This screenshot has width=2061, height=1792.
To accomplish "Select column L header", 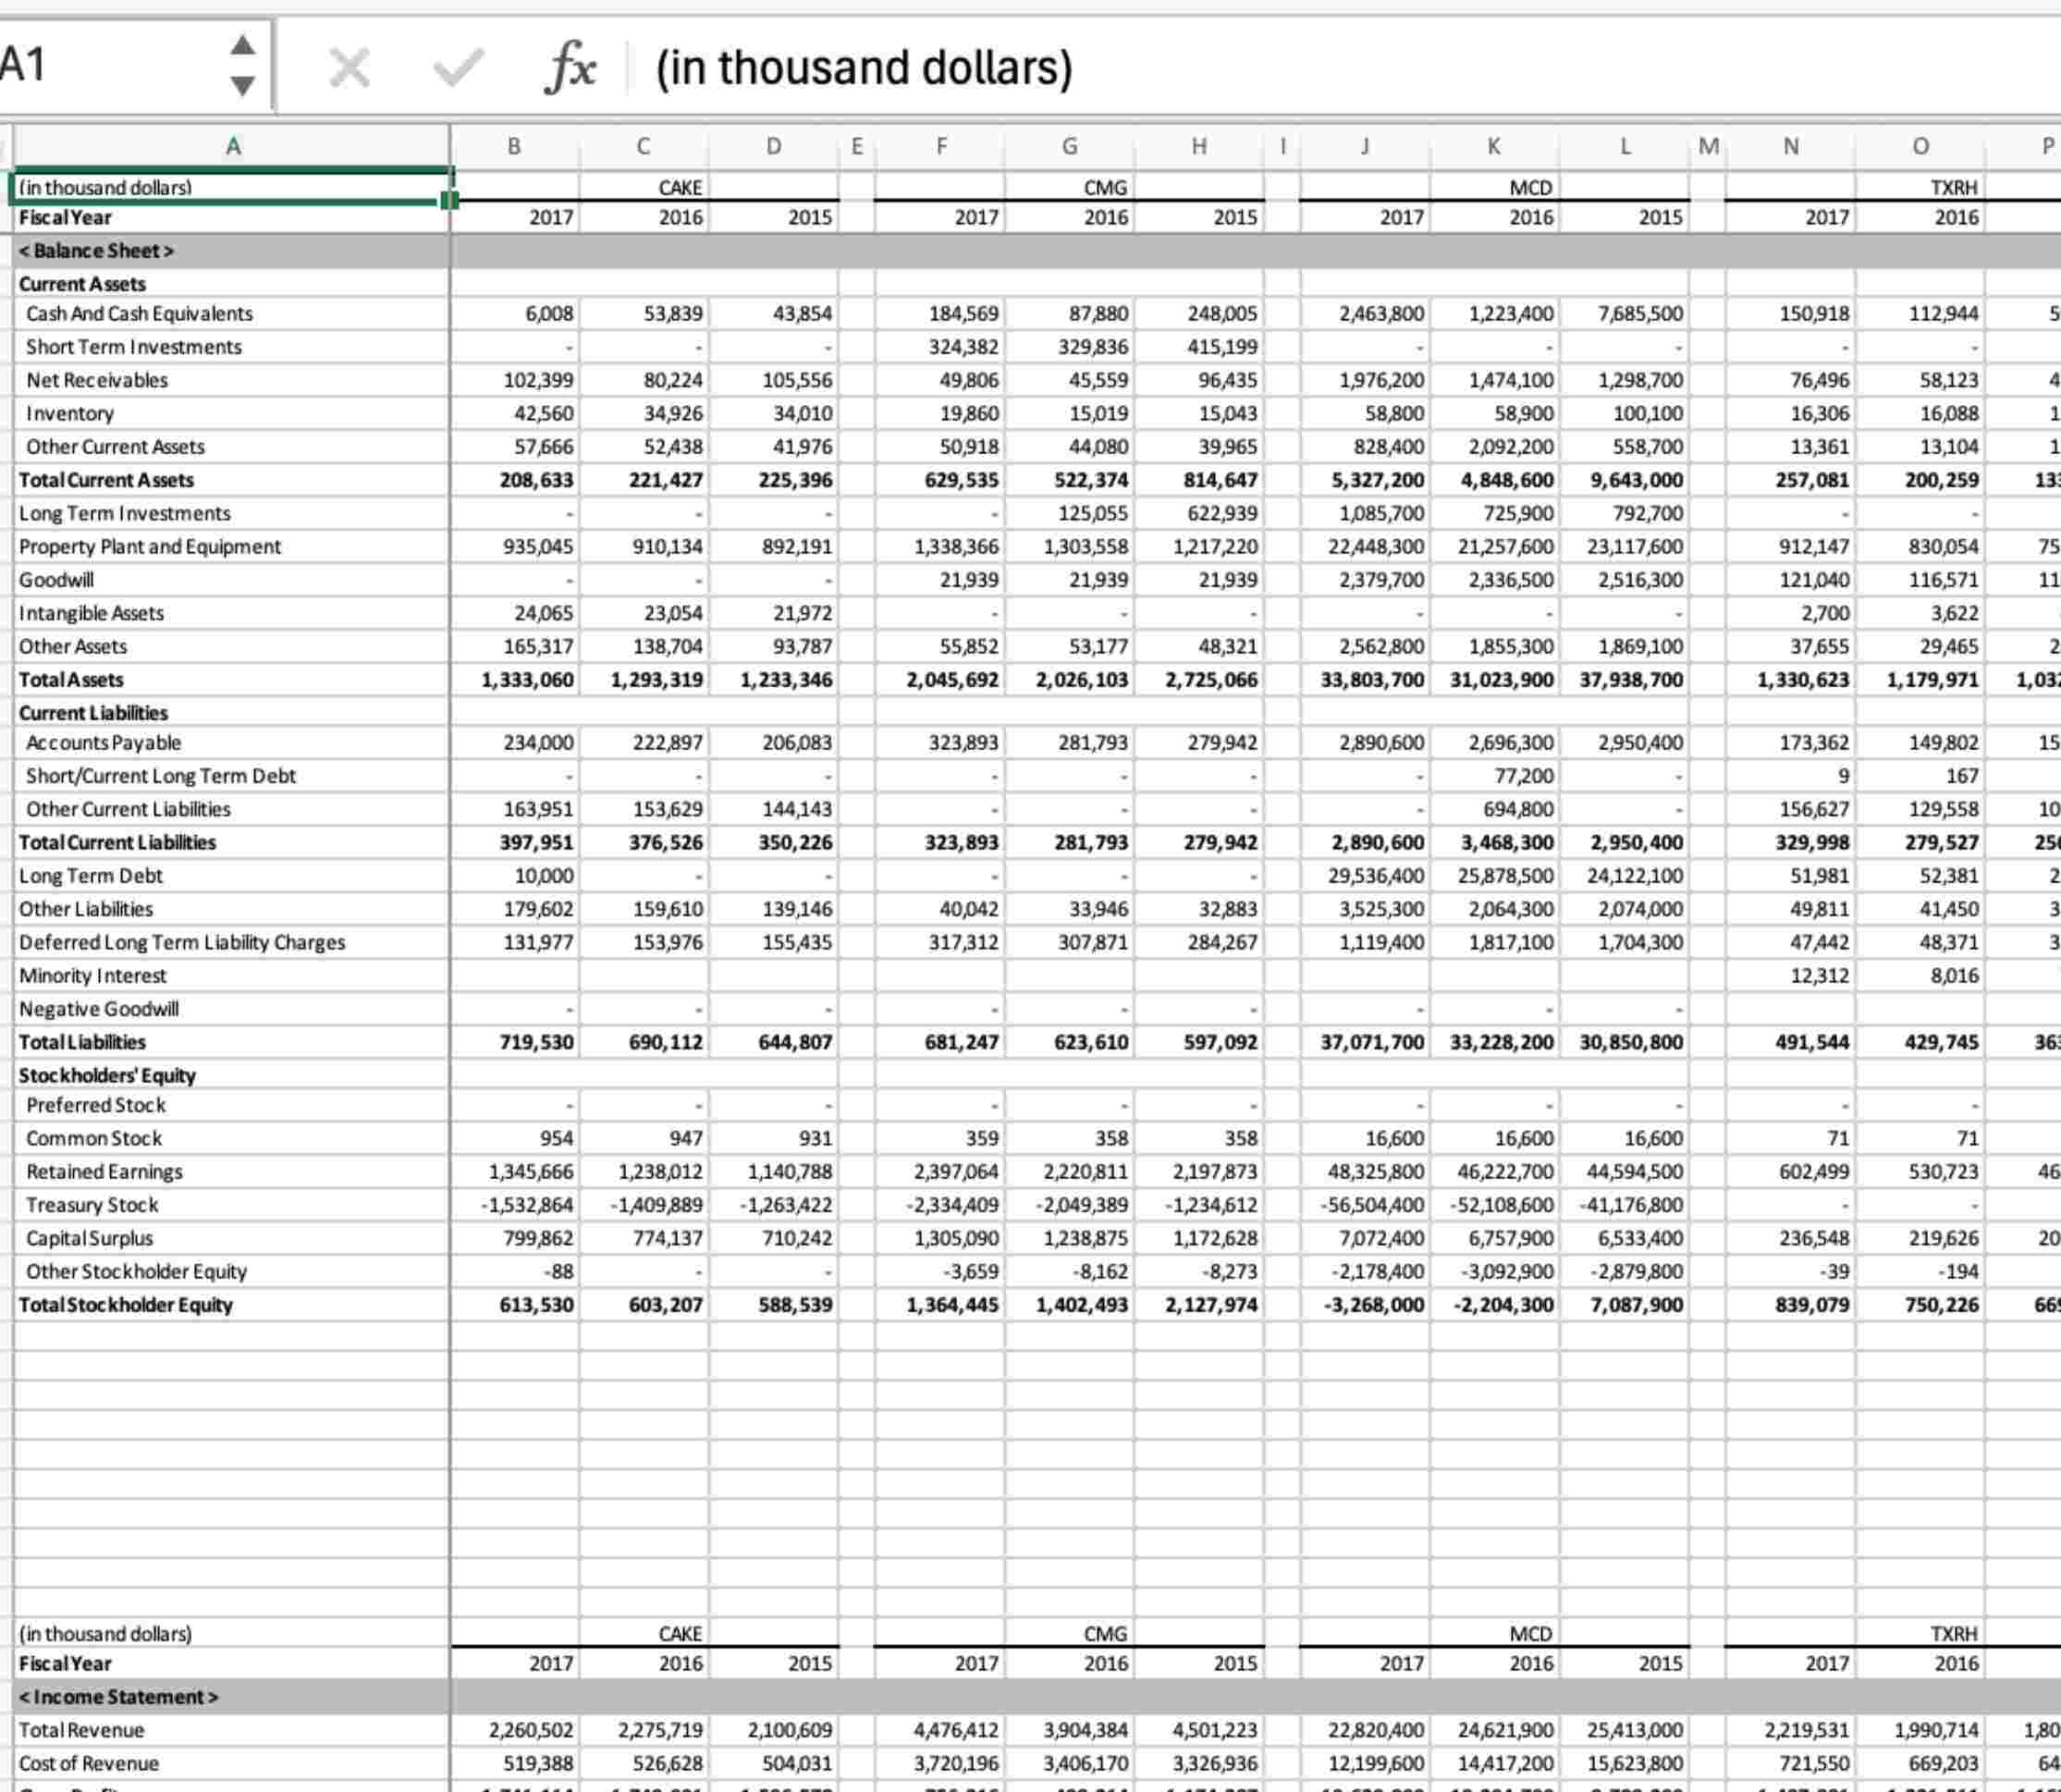I will (x=1625, y=147).
